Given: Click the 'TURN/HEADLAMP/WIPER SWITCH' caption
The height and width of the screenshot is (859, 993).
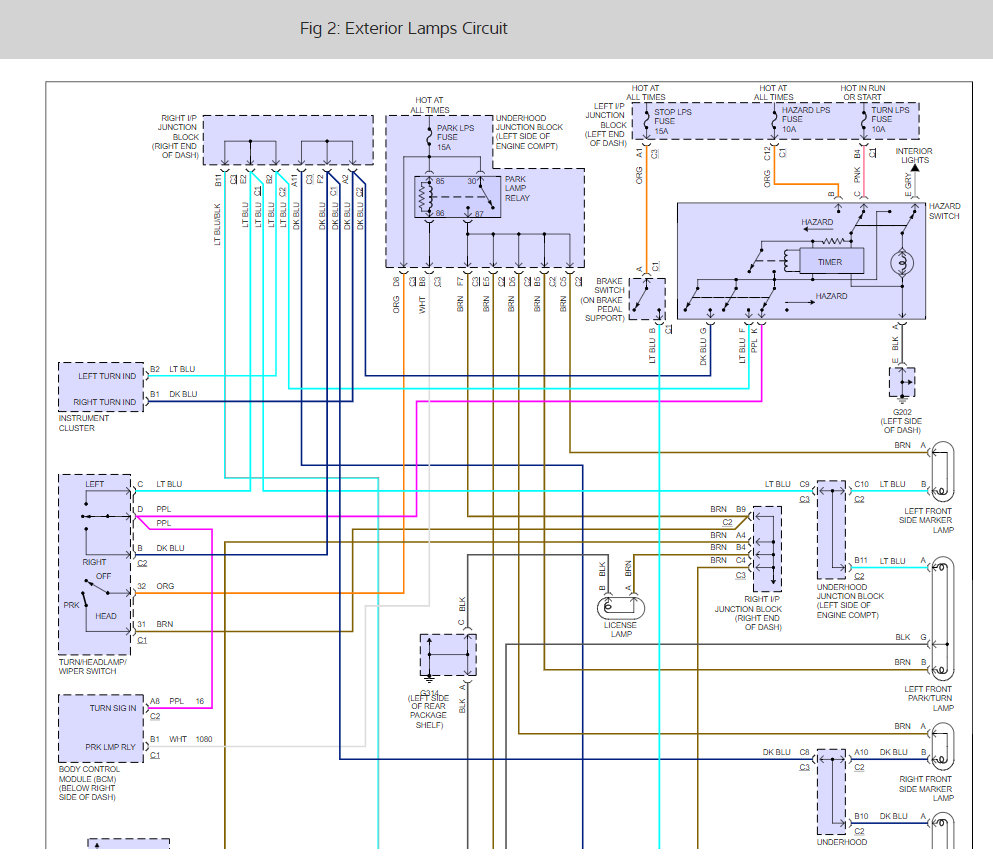Looking at the screenshot, I should point(92,666).
